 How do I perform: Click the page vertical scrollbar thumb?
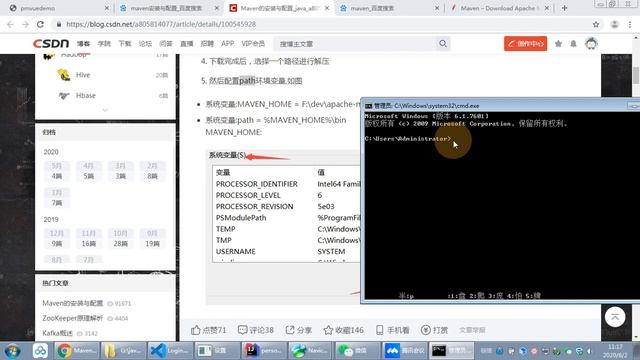[636, 76]
